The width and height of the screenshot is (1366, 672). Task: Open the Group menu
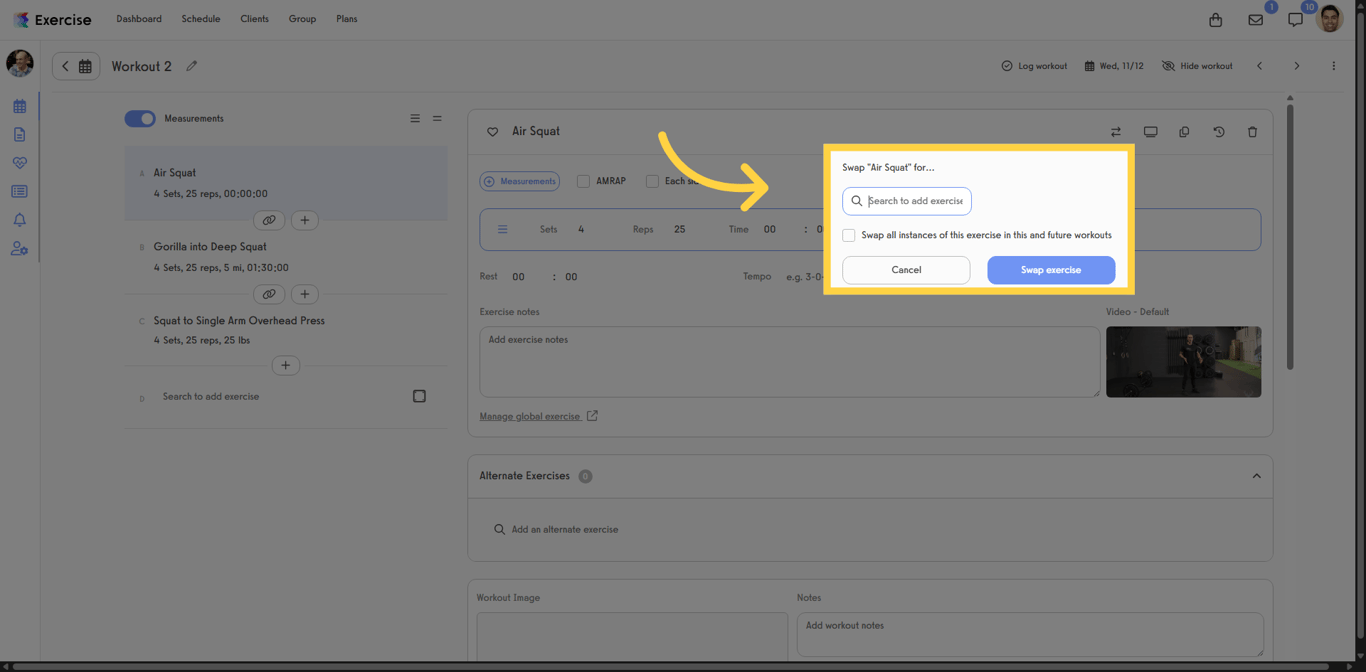point(302,19)
